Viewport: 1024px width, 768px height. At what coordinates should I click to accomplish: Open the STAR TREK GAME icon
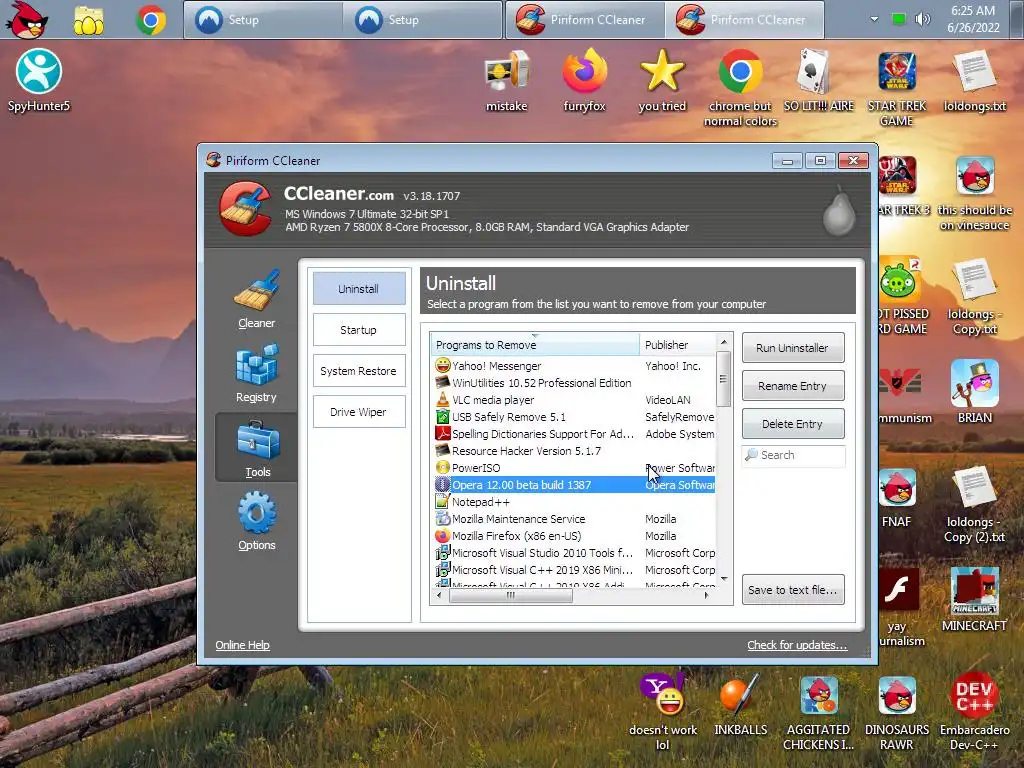pos(897,87)
